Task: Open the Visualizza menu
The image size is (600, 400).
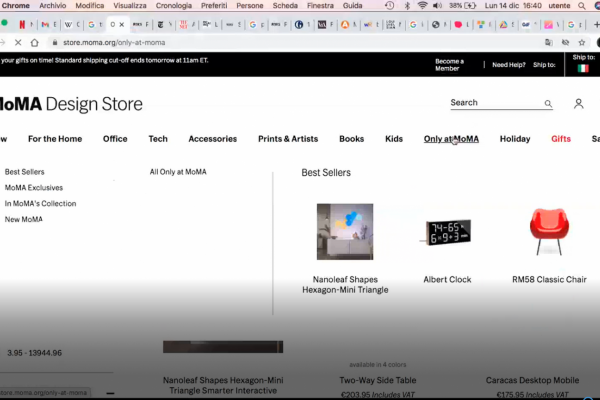Action: [130, 5]
